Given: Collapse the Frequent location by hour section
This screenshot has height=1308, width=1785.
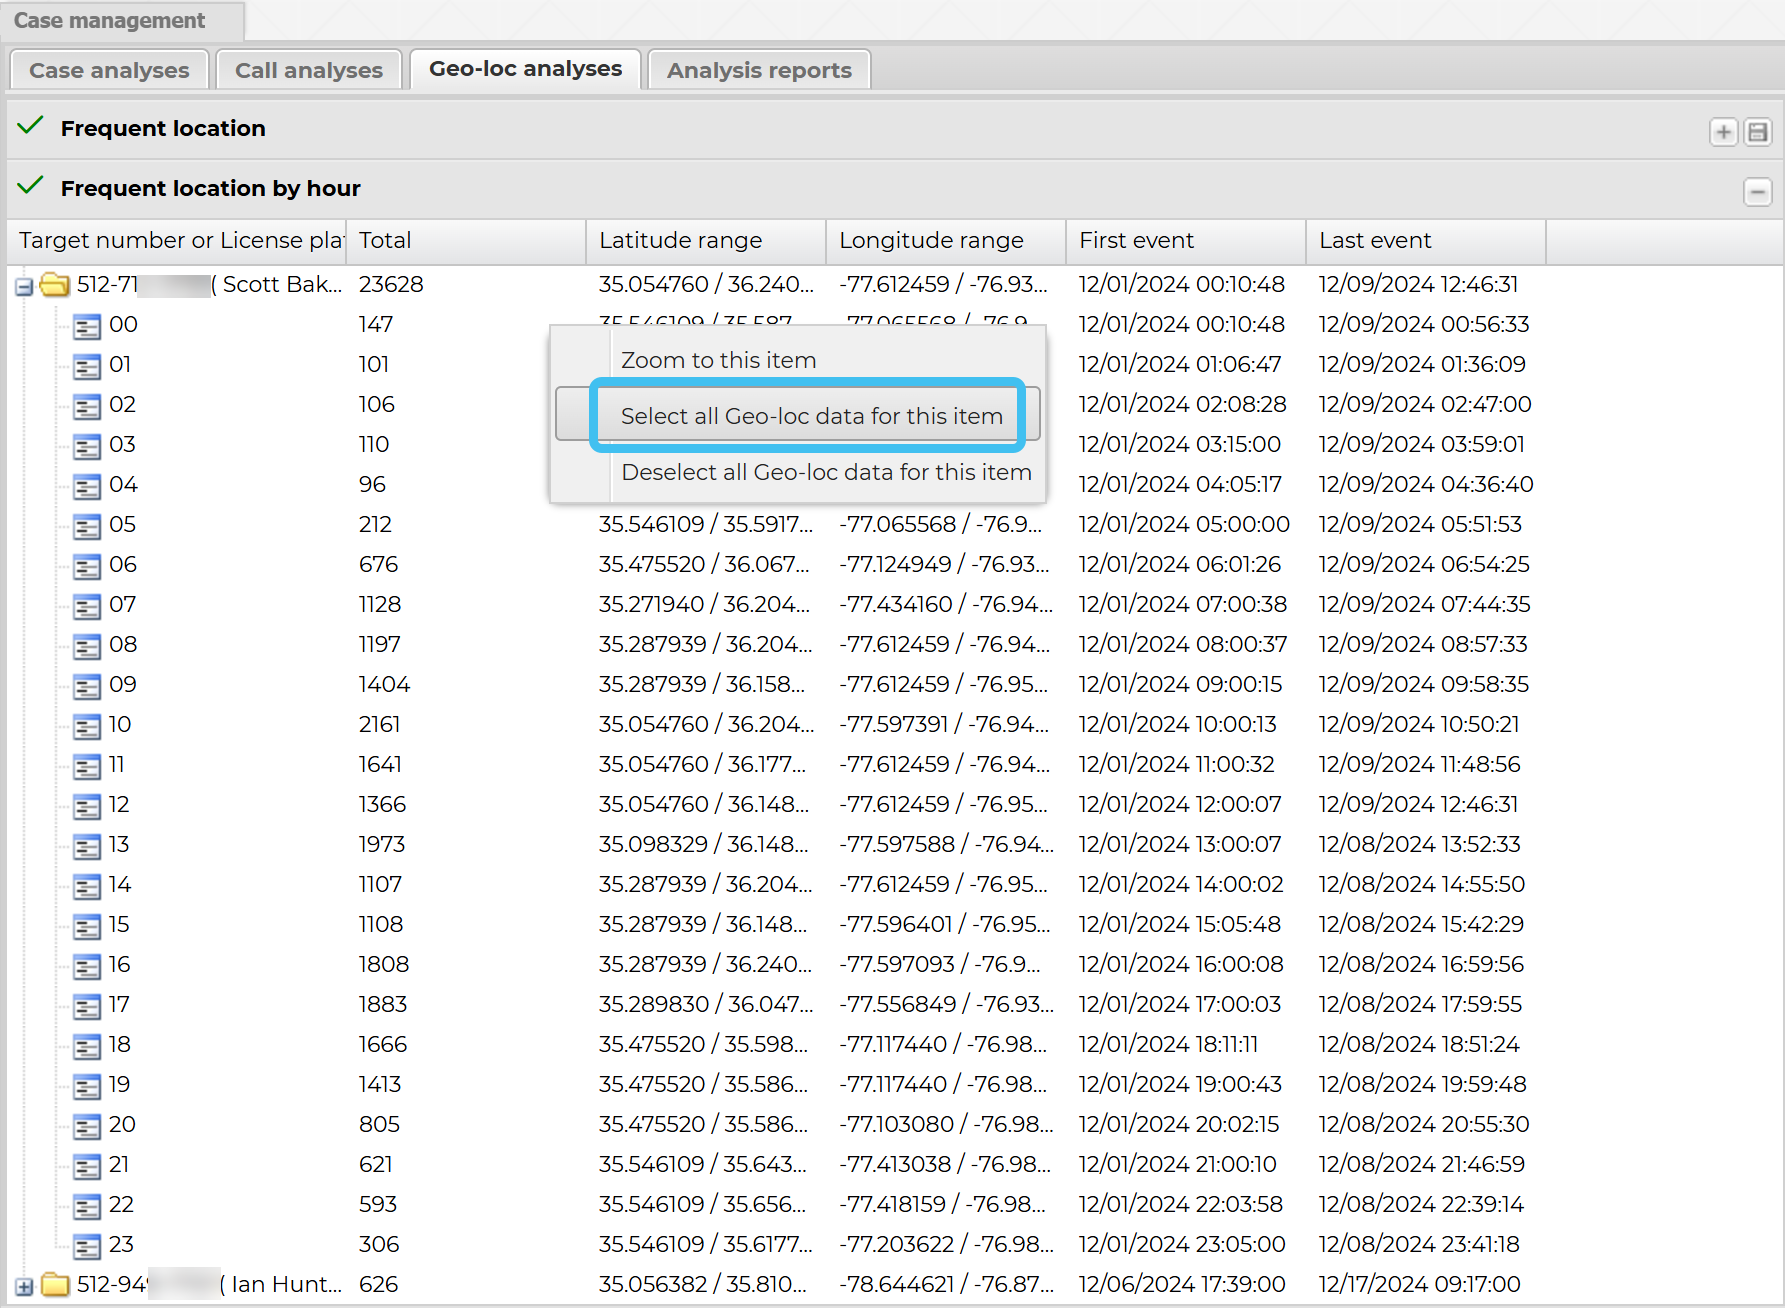Looking at the screenshot, I should point(1757,191).
